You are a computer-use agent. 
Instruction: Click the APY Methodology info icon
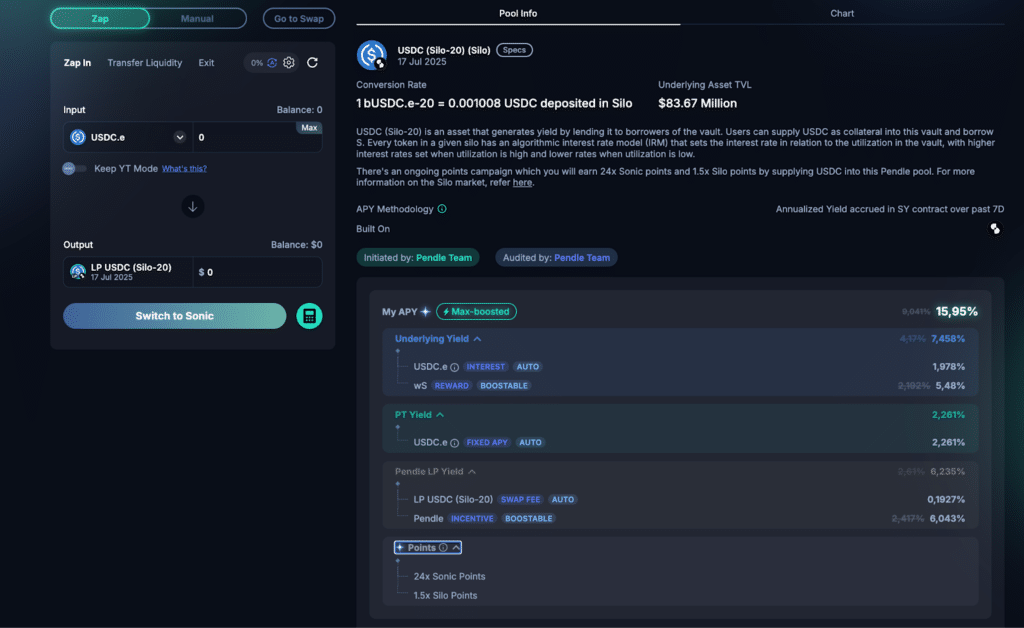pyautogui.click(x=442, y=209)
